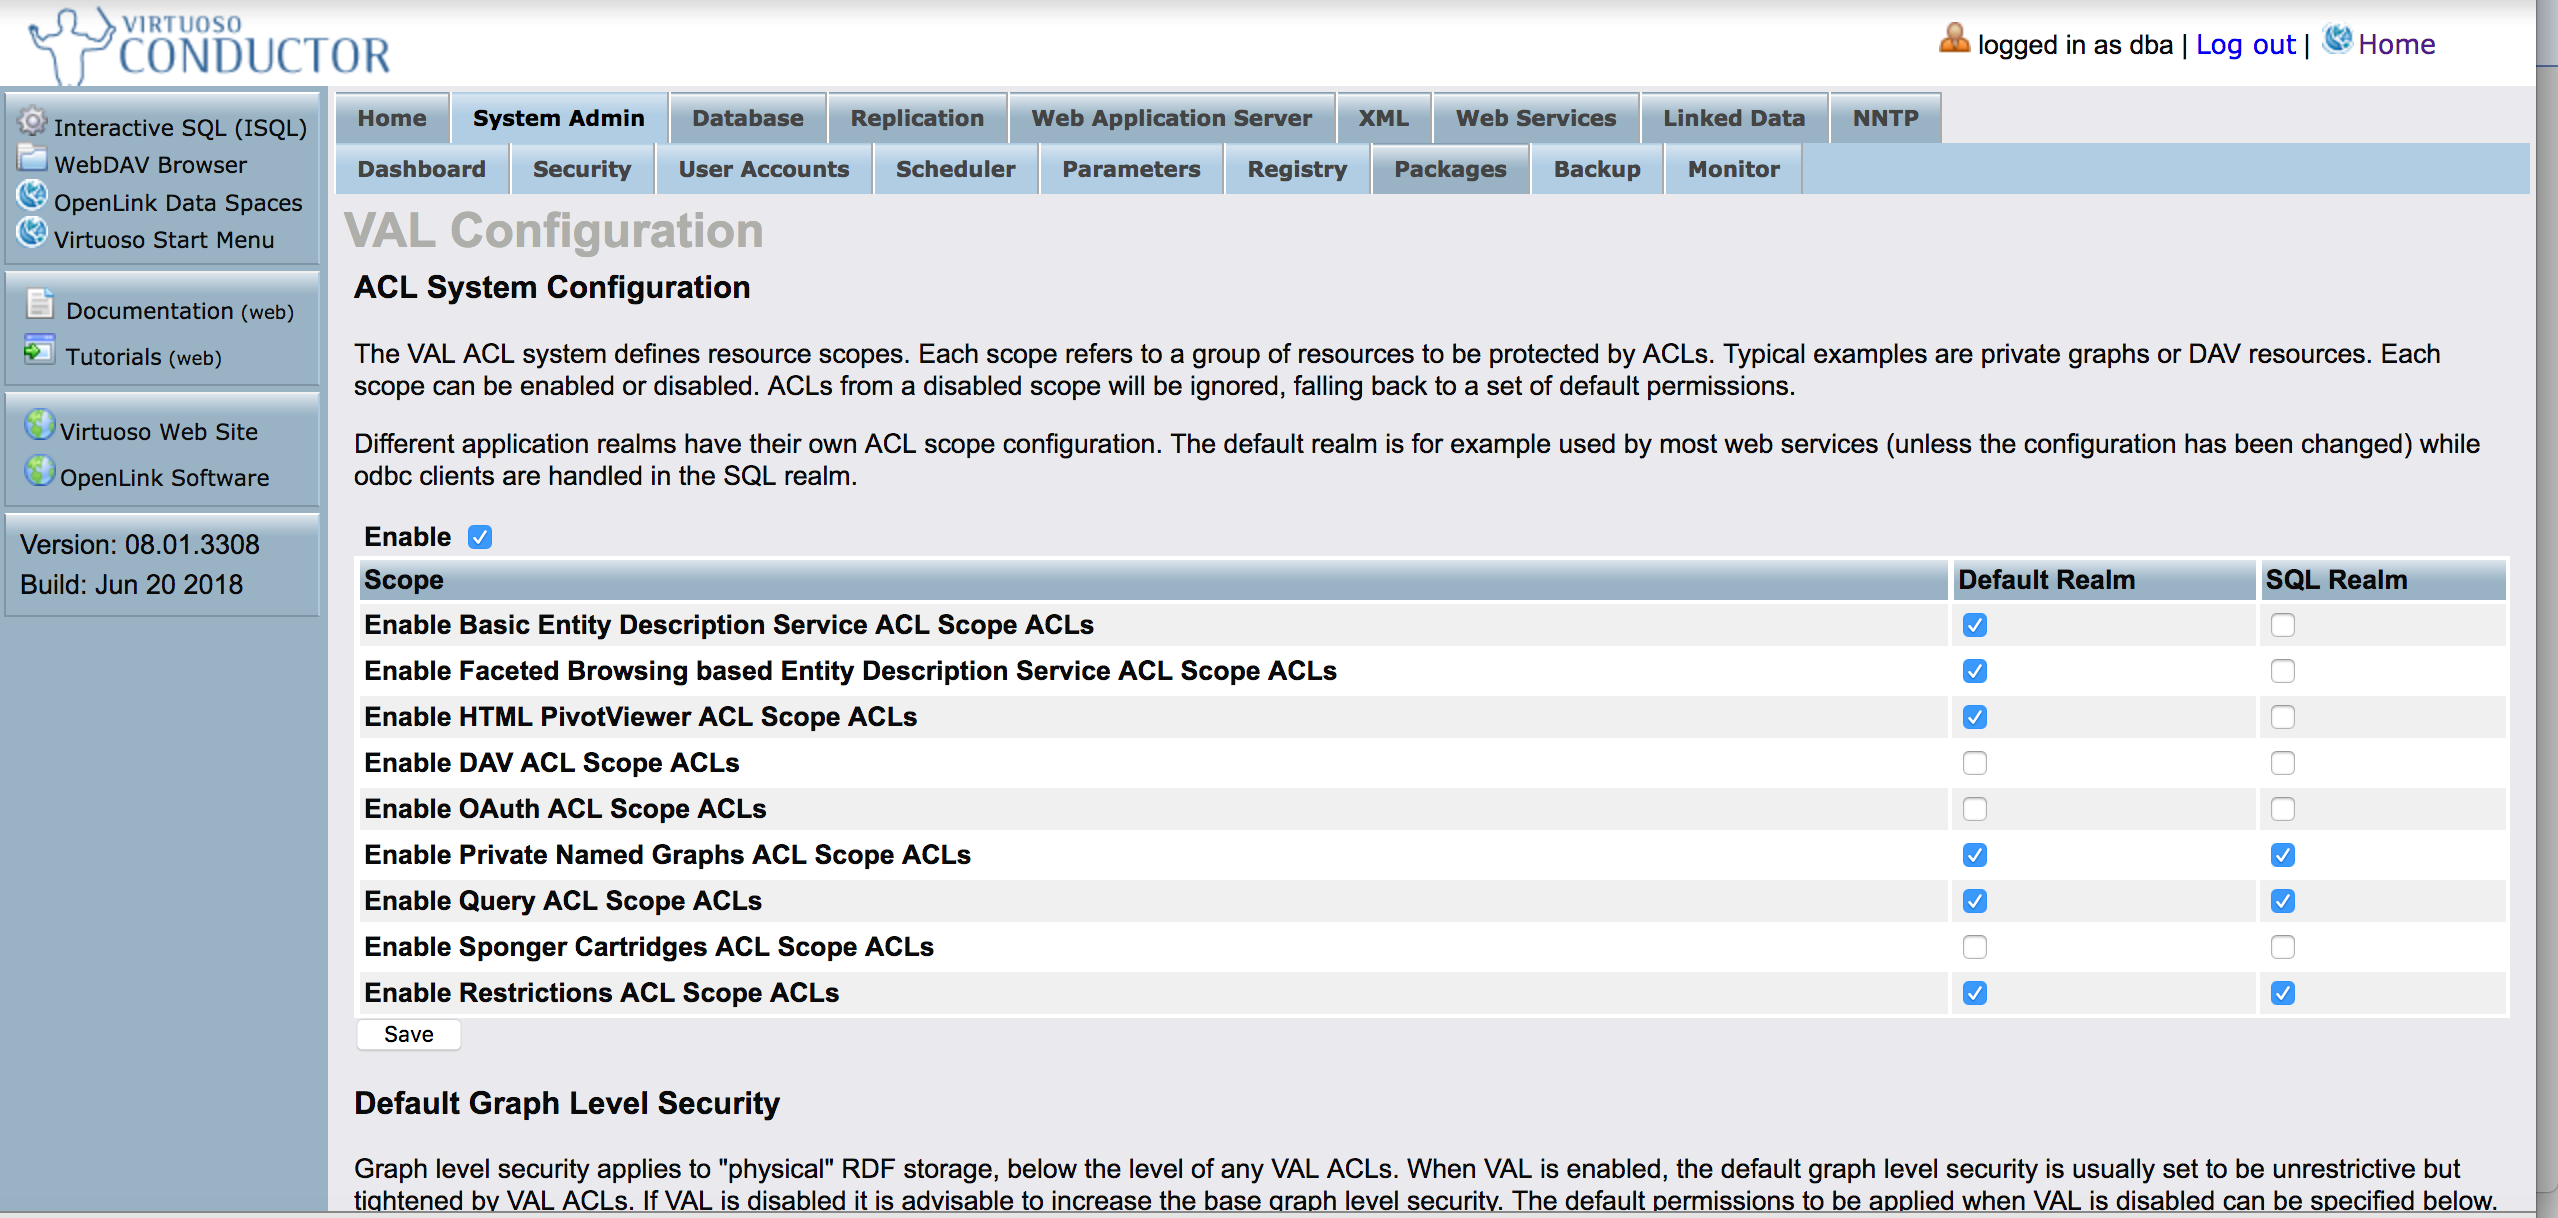Click the Log out link
This screenshot has width=2558, height=1218.
(x=2245, y=45)
